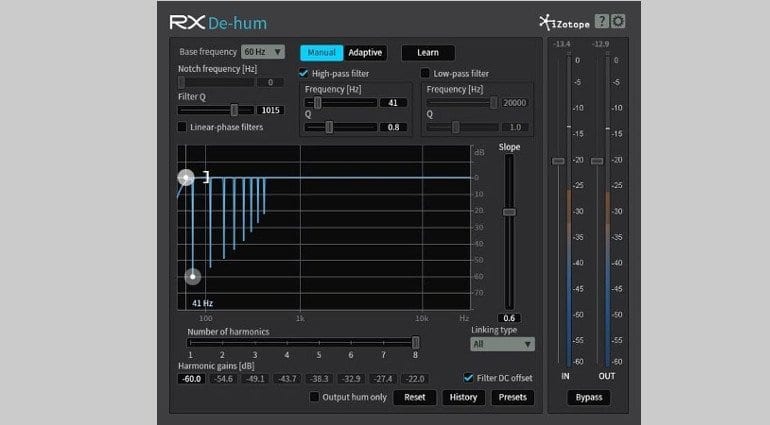Click the Low-pass Q slider handle
The image size is (770, 425).
455,127
